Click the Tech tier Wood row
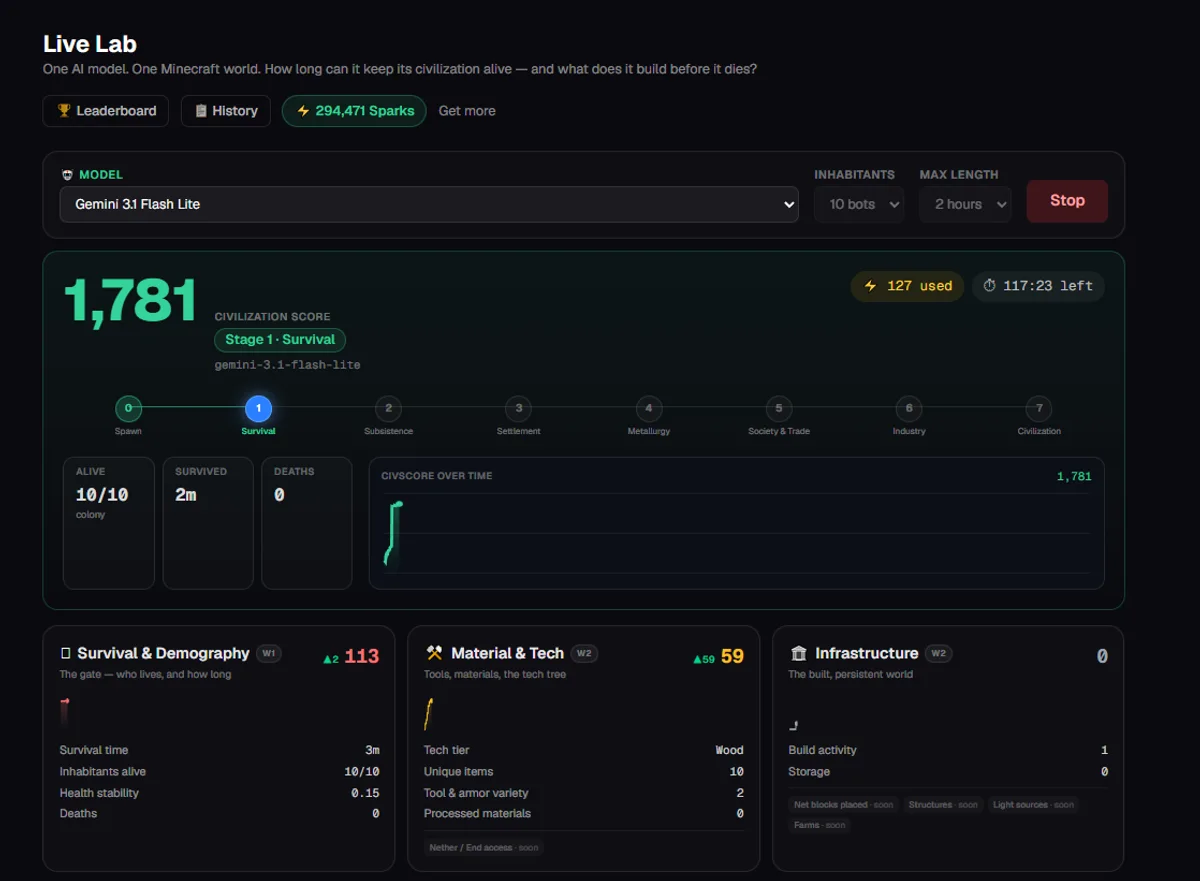Viewport: 1200px width, 881px height. [584, 750]
